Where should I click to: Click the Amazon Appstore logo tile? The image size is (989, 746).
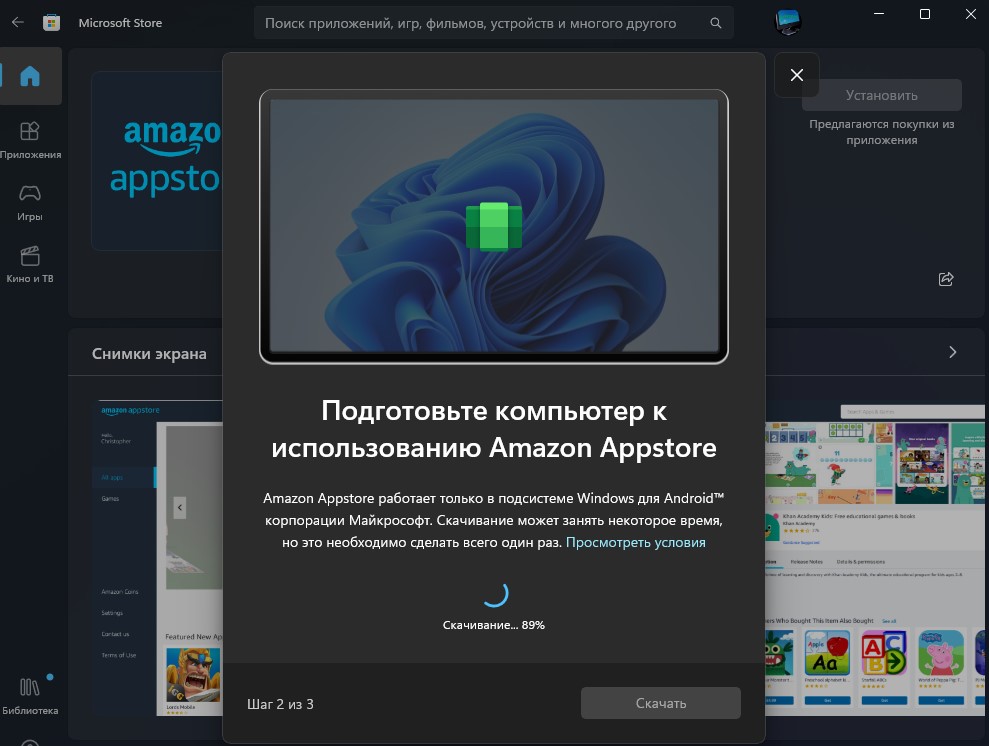(157, 161)
